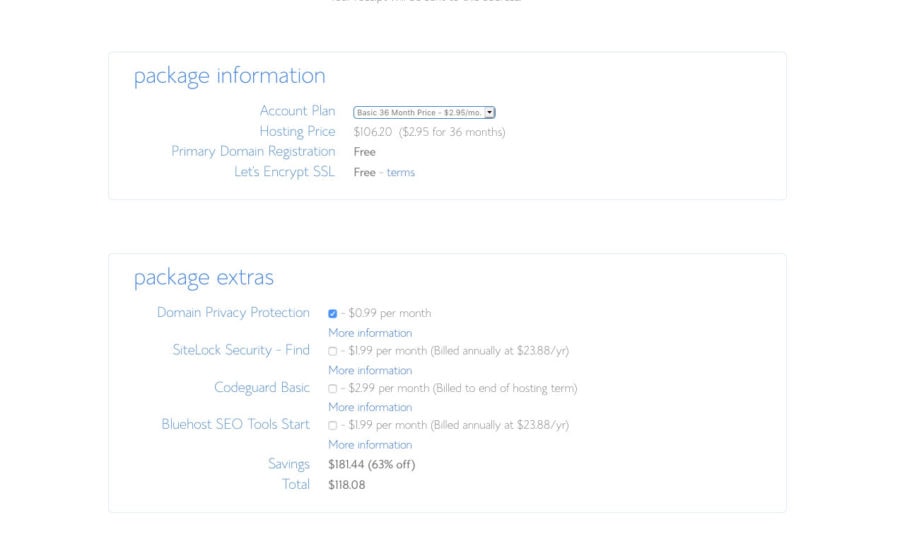The image size is (900, 549).
Task: Click the 'Let's Encrypt SSL' label
Action: click(x=284, y=172)
